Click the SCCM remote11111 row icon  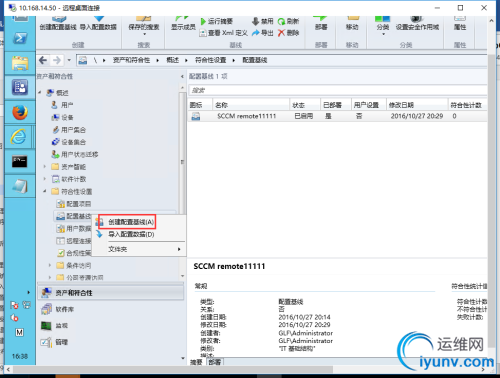click(x=196, y=116)
